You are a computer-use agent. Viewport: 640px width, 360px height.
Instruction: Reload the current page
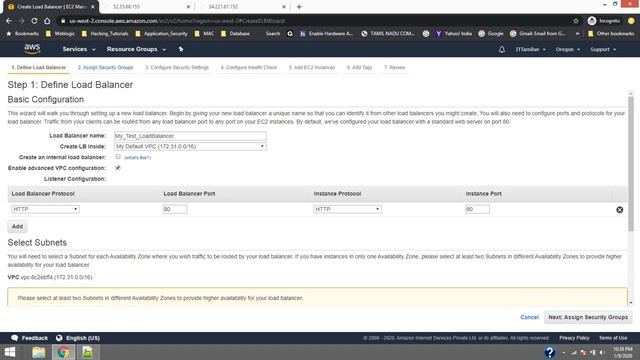click(34, 21)
